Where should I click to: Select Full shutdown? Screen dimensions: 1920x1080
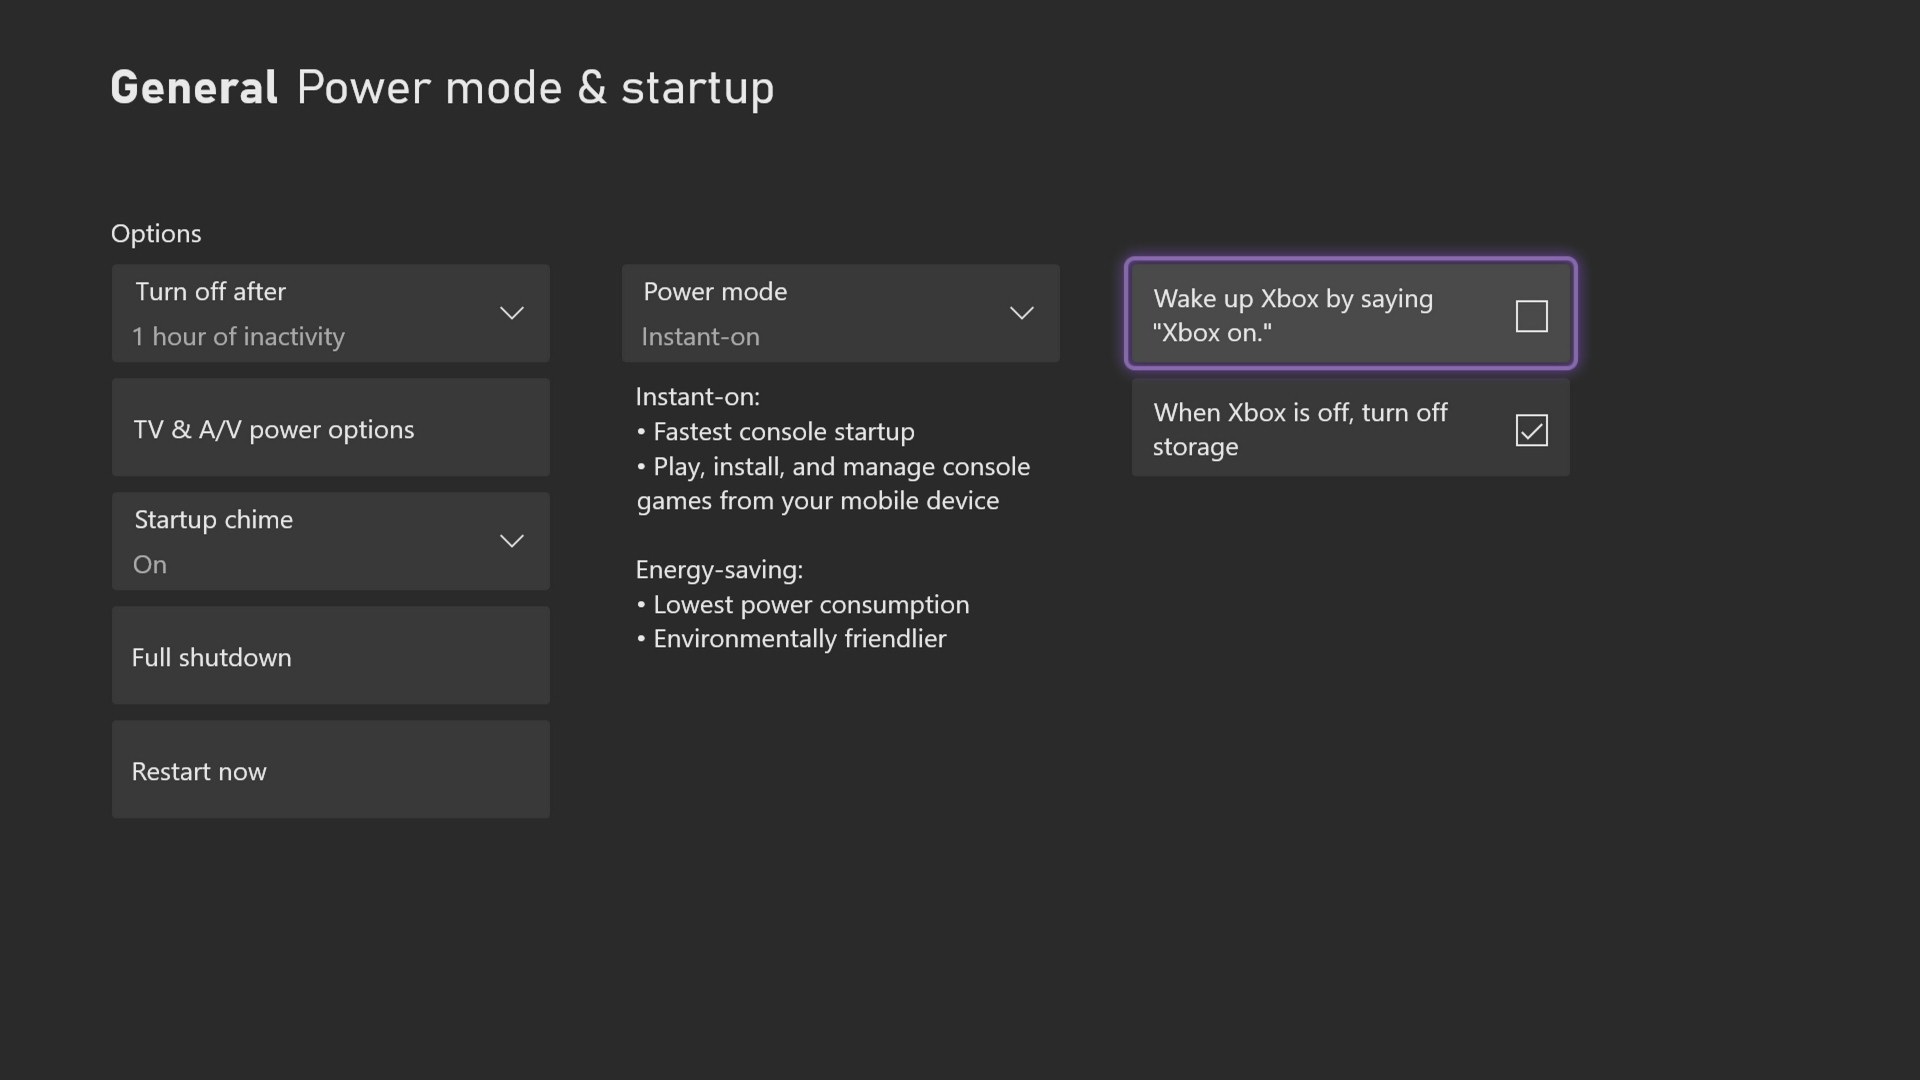pyautogui.click(x=330, y=656)
